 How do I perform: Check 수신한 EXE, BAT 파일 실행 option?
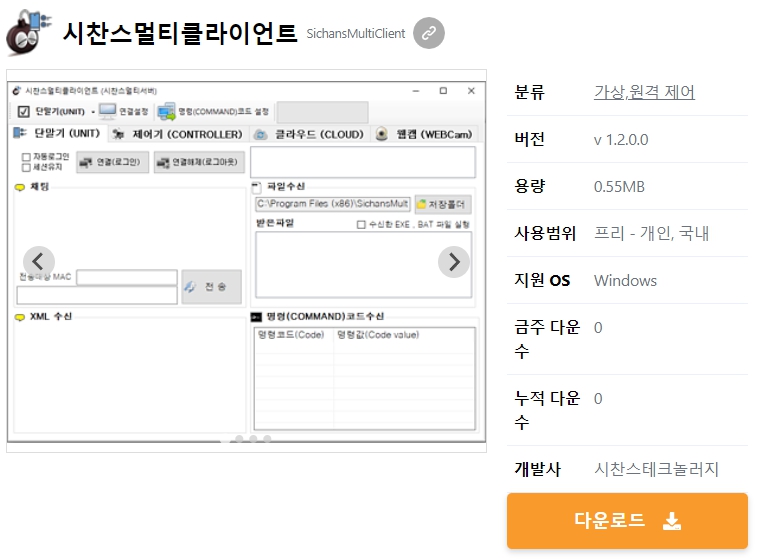coord(361,224)
